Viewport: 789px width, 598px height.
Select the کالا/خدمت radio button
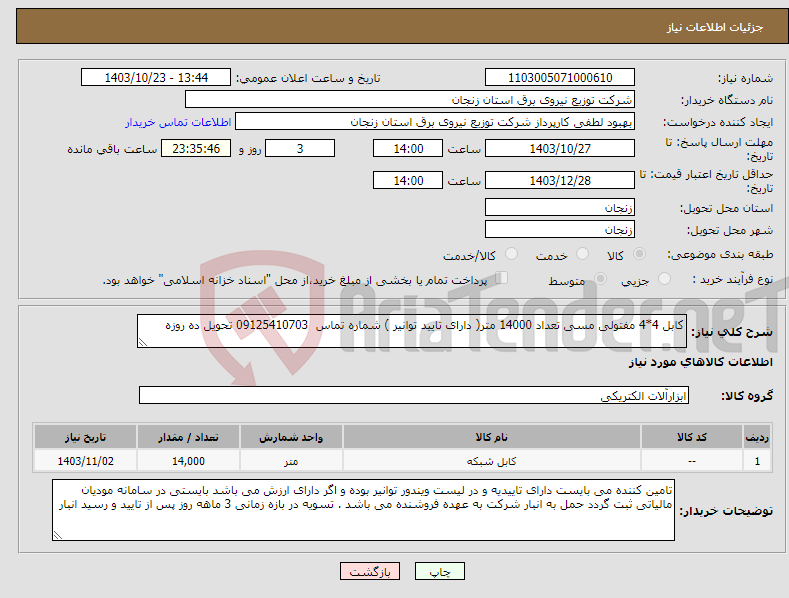(511, 254)
